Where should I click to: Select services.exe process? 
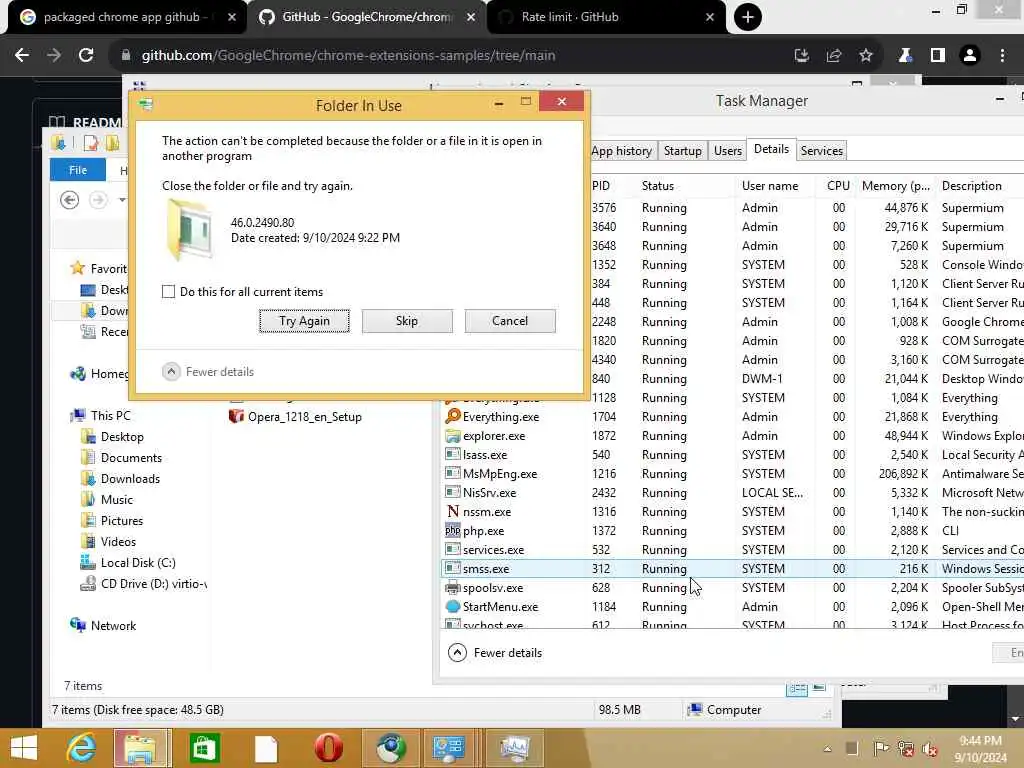tap(493, 550)
